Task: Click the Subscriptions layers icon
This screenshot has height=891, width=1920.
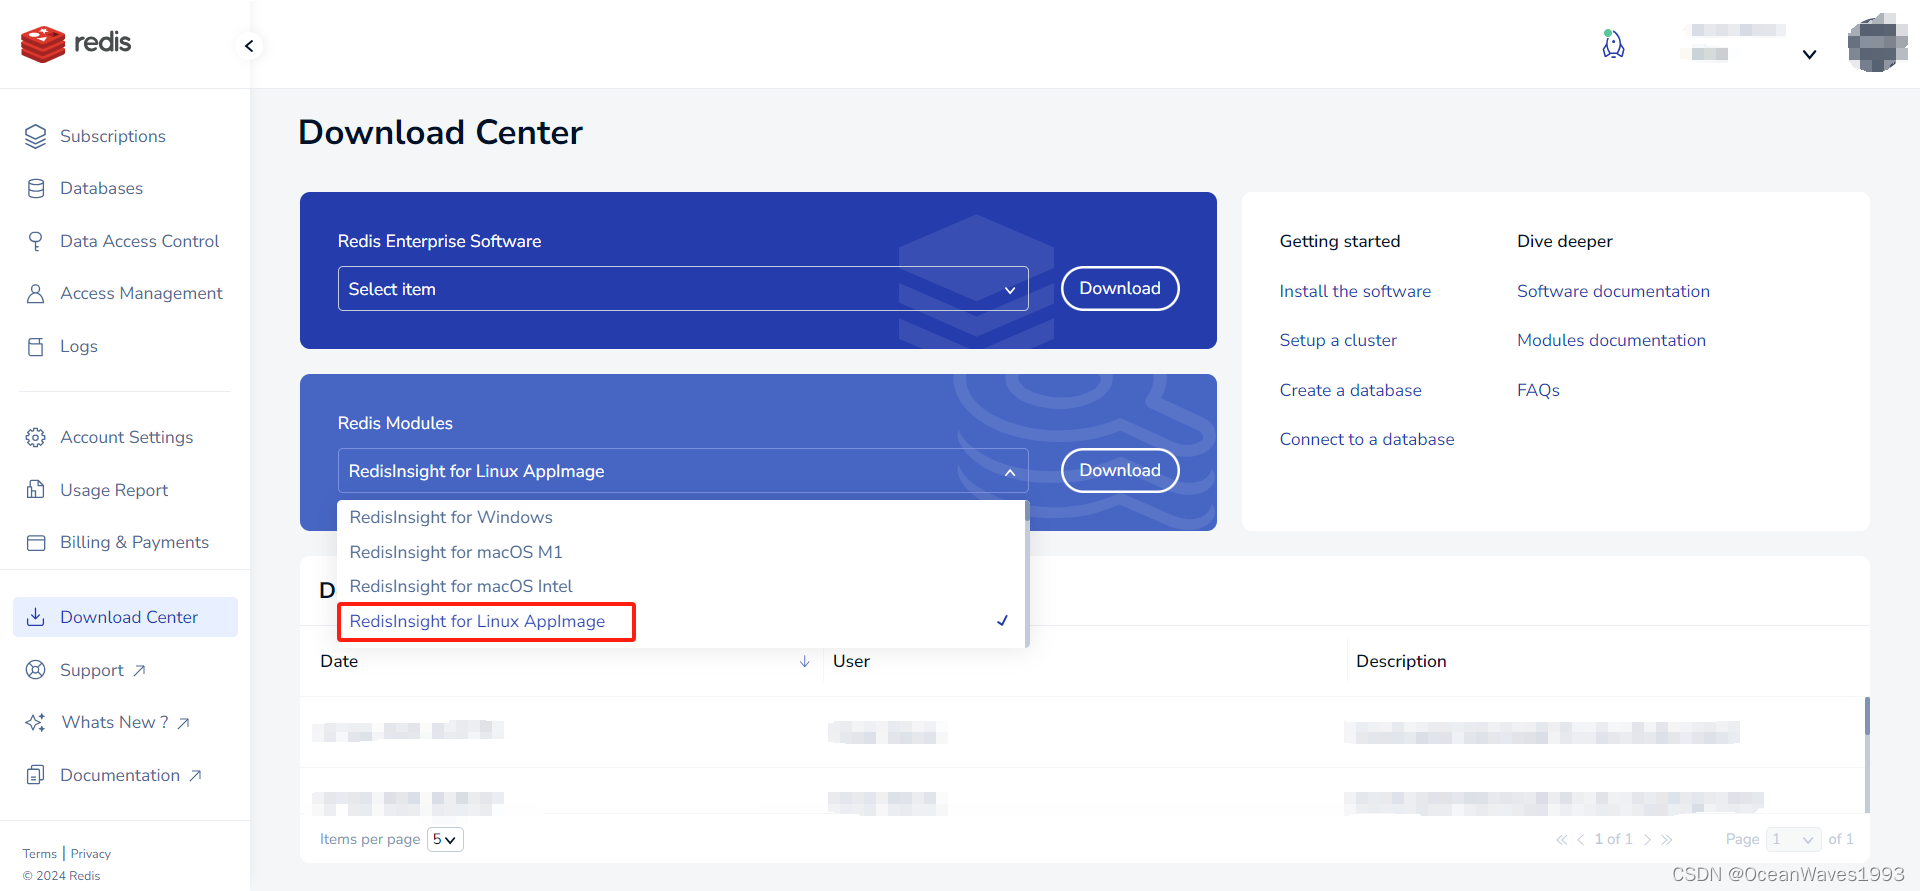Action: point(36,136)
